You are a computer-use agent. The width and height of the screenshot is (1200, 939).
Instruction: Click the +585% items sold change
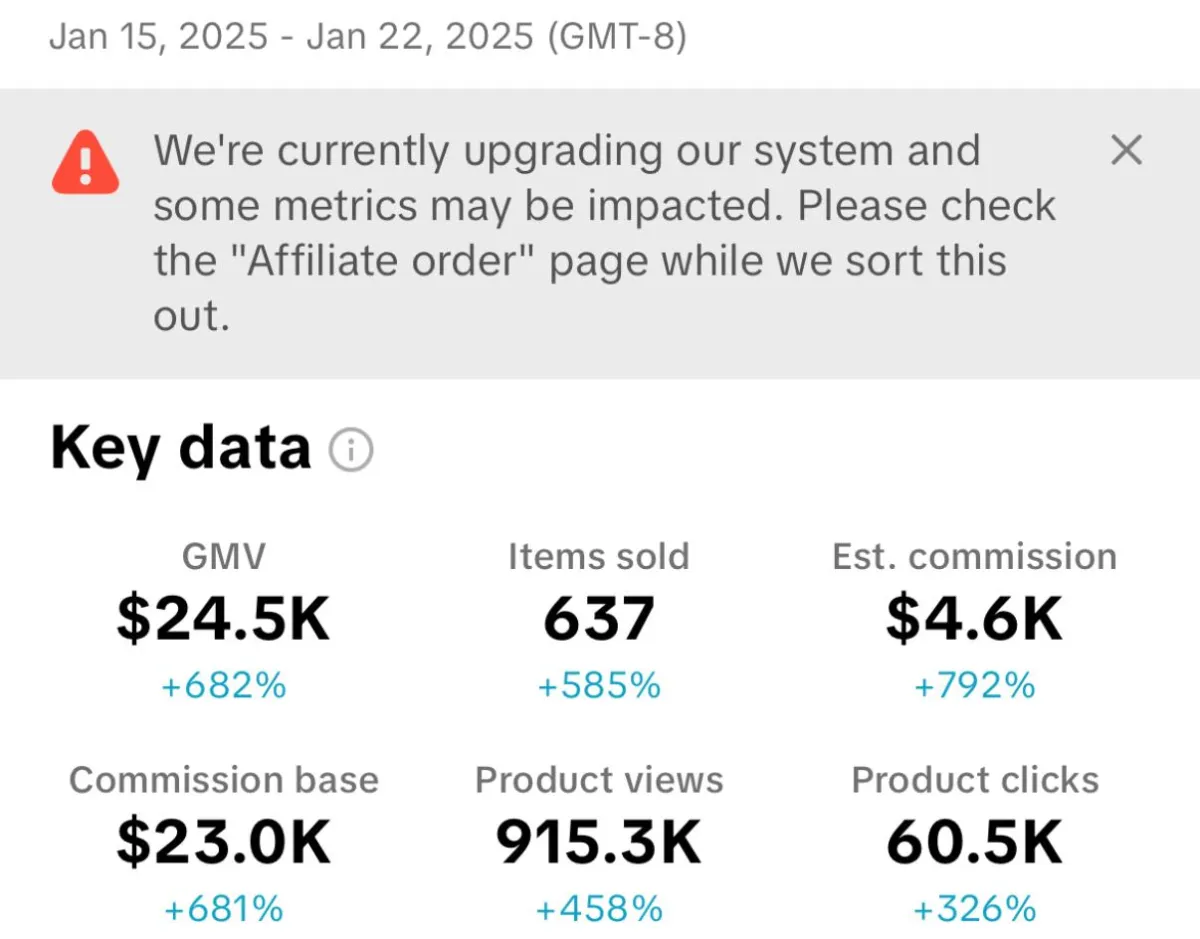click(599, 686)
